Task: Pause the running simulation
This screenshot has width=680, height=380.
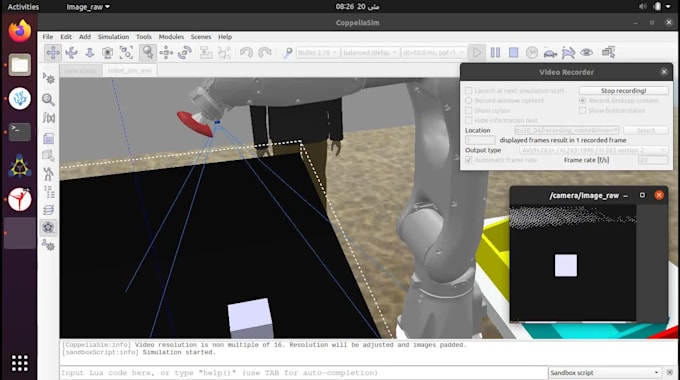Action: point(495,52)
